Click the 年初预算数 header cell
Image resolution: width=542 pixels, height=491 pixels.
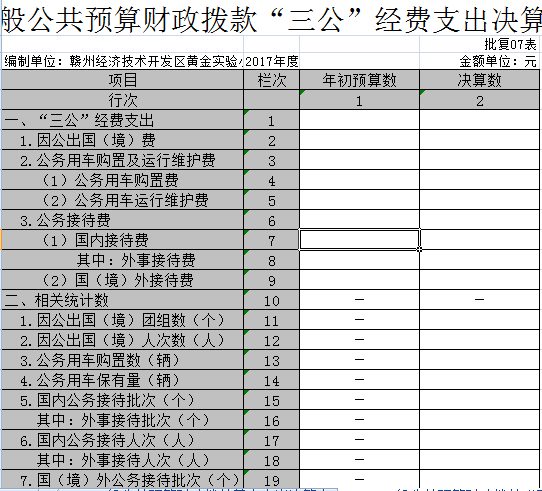point(359,80)
